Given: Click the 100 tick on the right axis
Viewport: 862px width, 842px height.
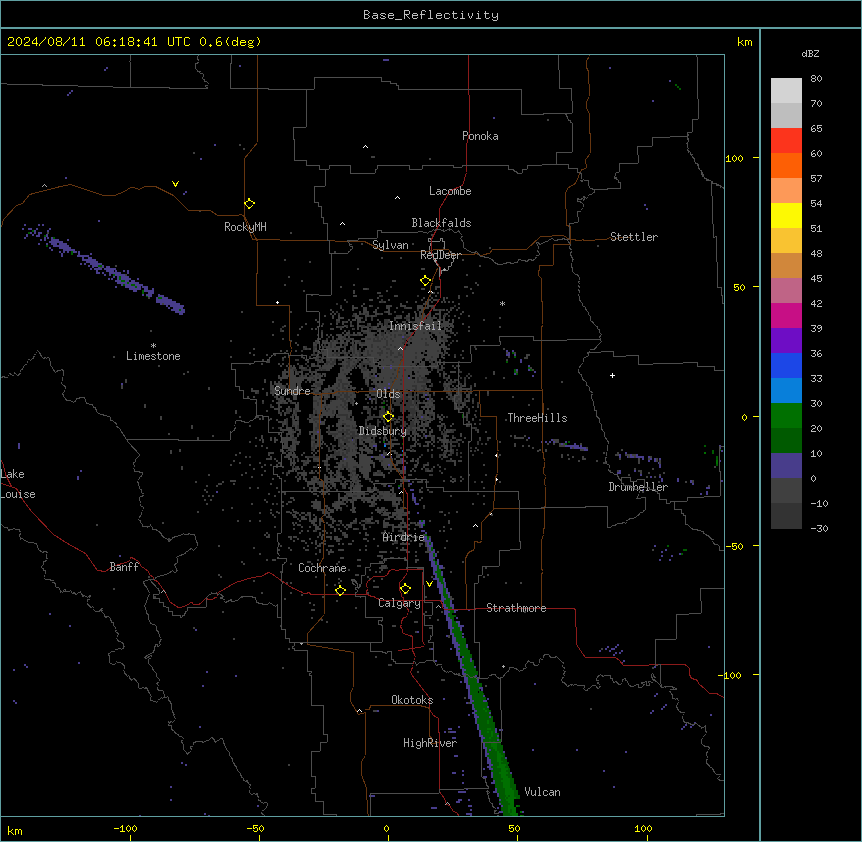Looking at the screenshot, I should pyautogui.click(x=734, y=158).
